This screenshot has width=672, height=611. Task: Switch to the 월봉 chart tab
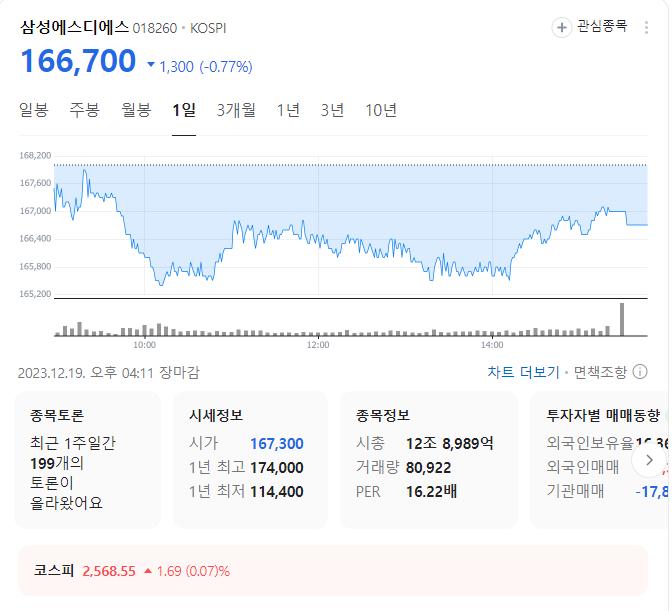[x=136, y=110]
